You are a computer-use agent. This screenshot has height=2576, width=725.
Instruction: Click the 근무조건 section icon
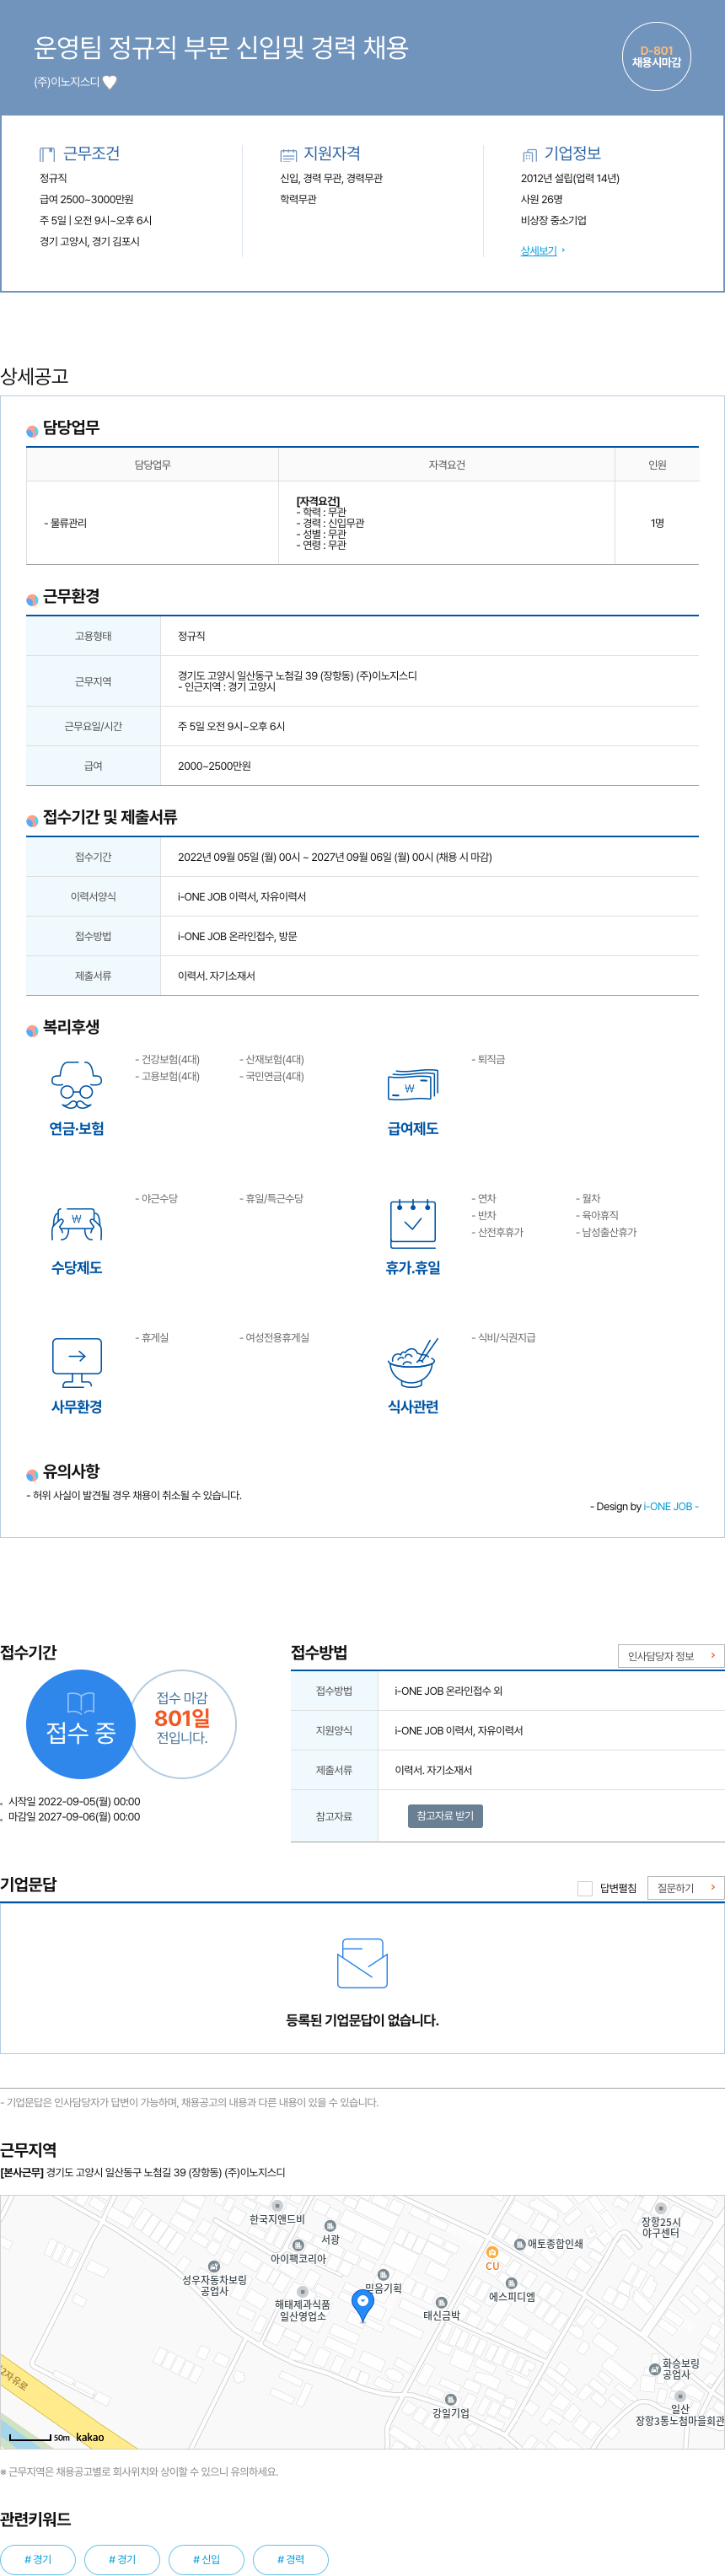point(47,154)
